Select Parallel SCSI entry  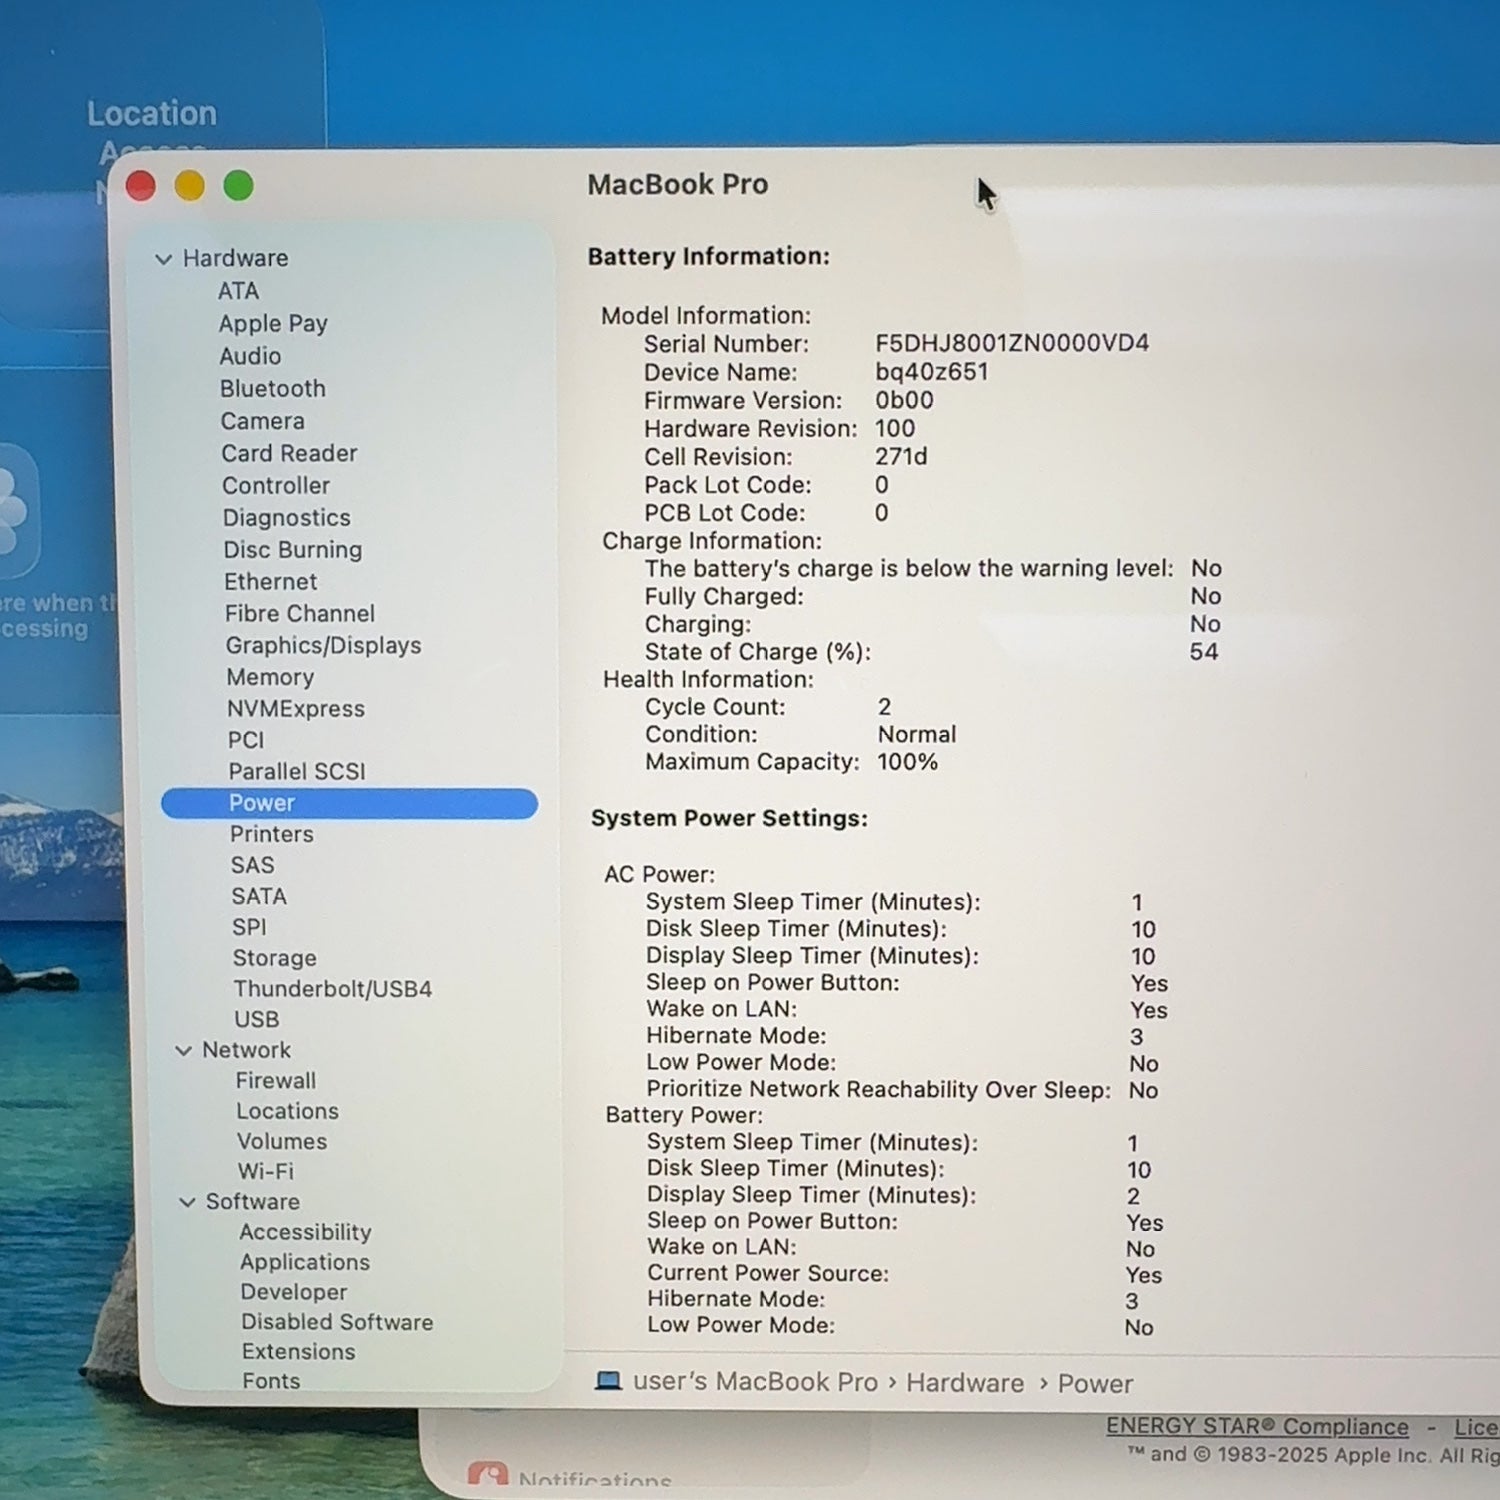click(x=297, y=772)
